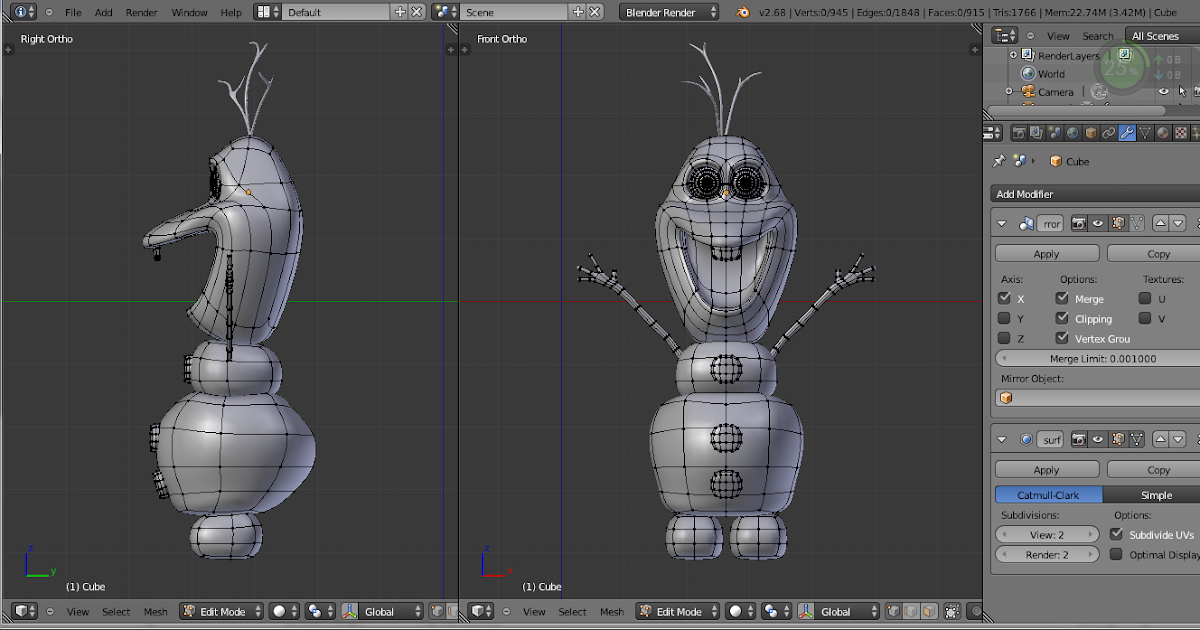Open the Texture properties tab

(1179, 132)
